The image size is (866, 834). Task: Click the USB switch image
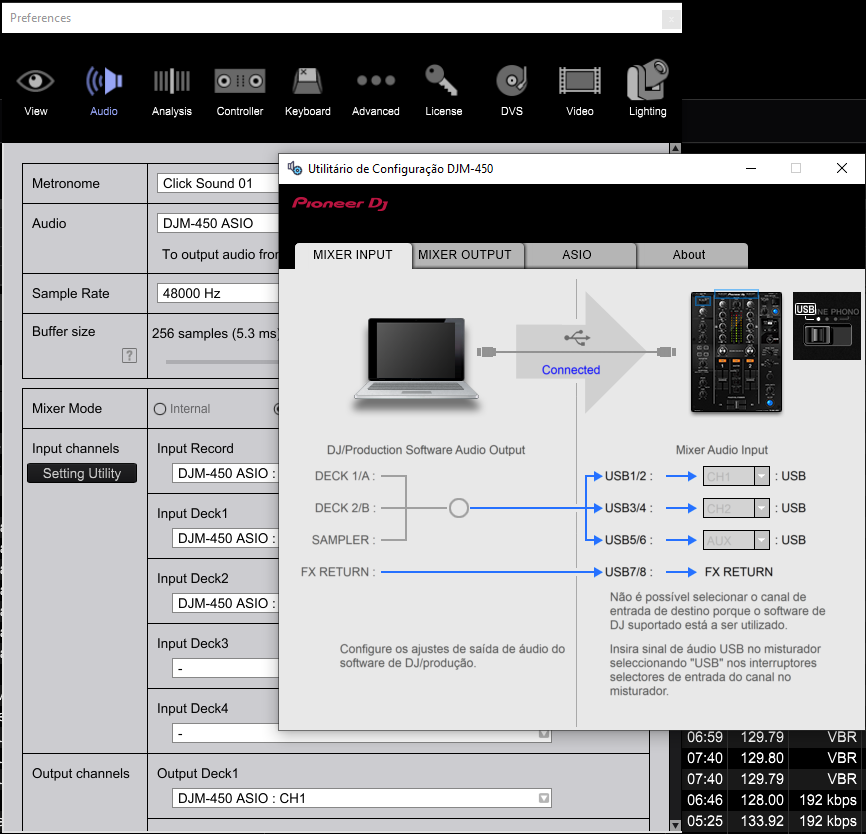tap(827, 326)
